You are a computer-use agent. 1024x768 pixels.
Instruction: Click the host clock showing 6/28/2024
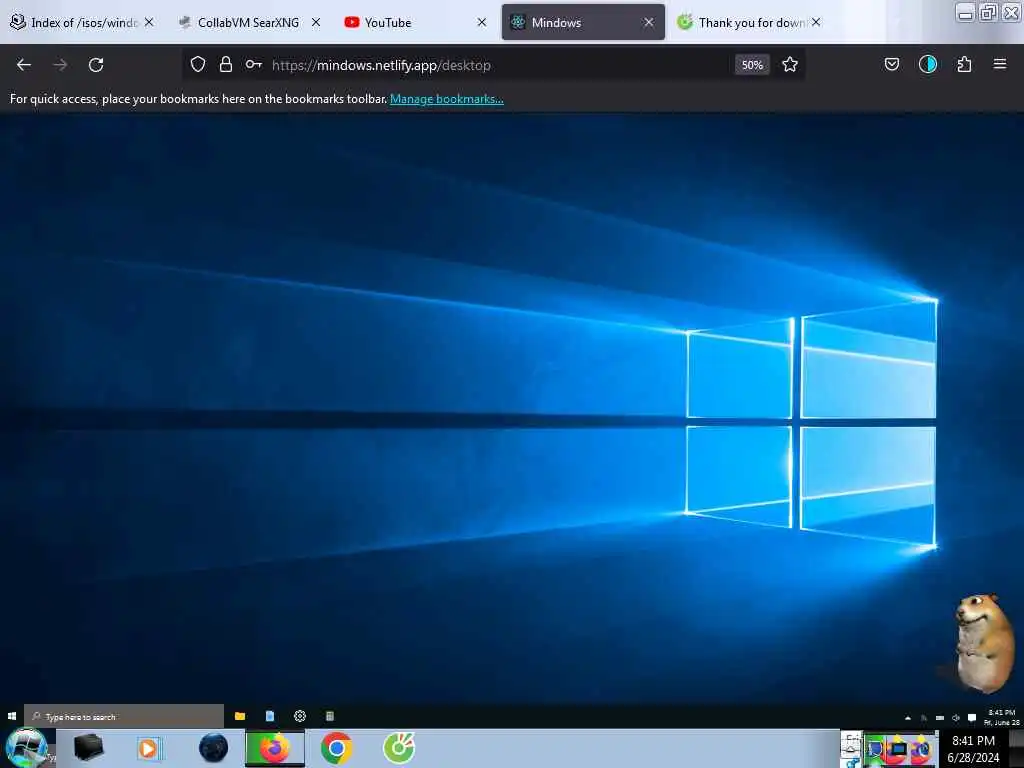pyautogui.click(x=973, y=749)
